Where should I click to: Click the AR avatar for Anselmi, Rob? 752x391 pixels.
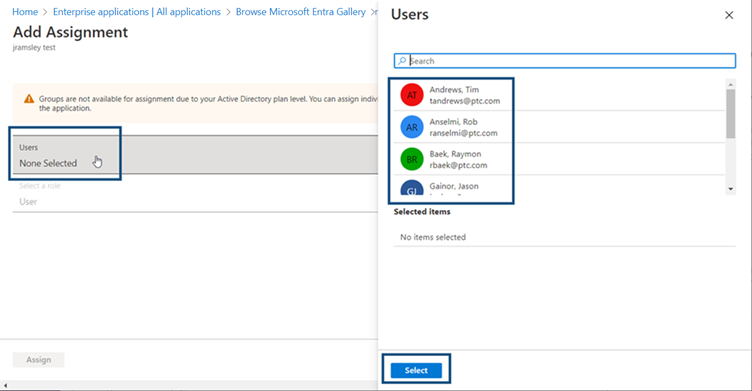411,127
